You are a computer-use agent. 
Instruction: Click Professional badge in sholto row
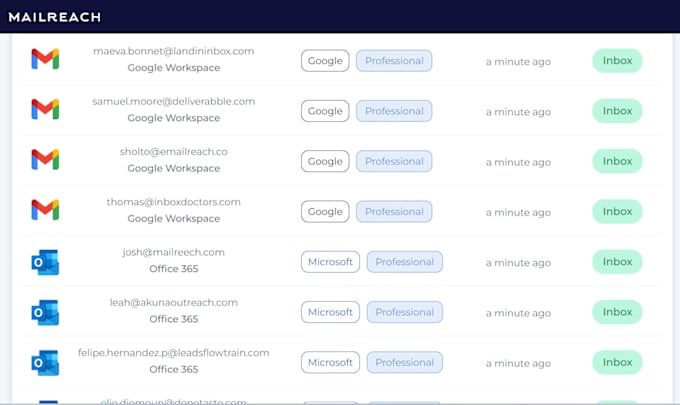394,161
